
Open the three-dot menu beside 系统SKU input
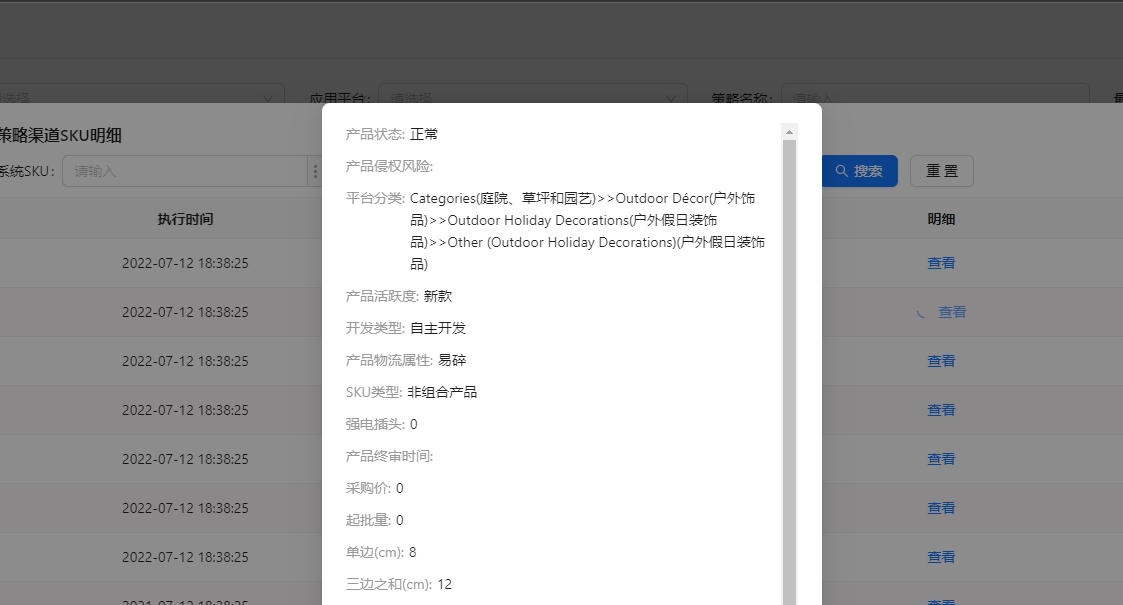point(315,171)
